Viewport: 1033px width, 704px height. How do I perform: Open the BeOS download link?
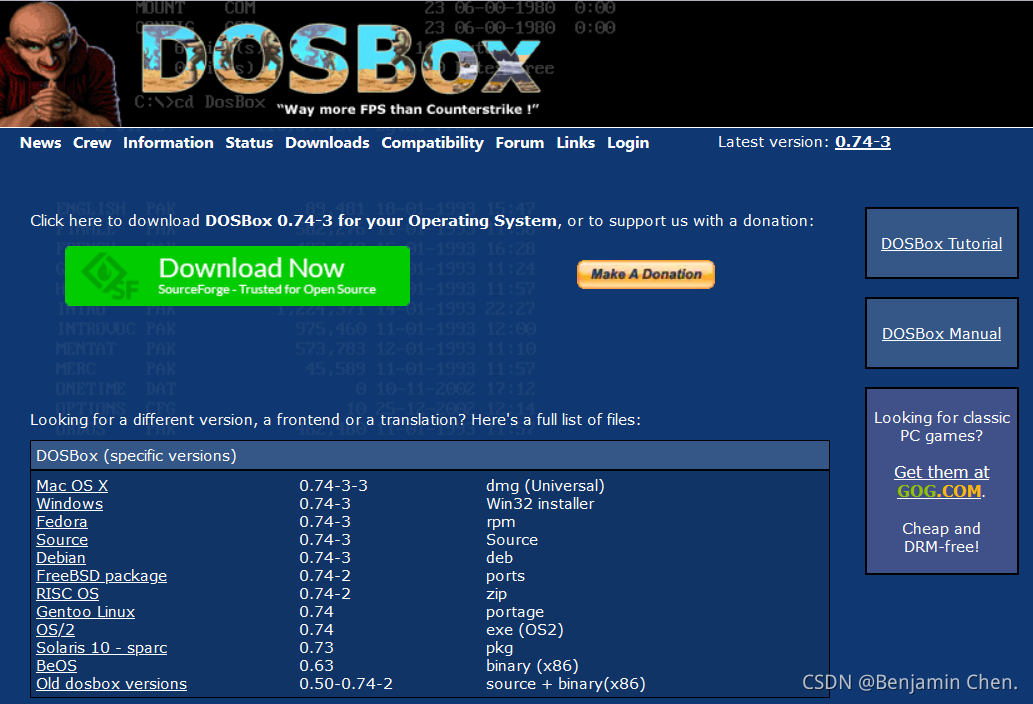56,666
